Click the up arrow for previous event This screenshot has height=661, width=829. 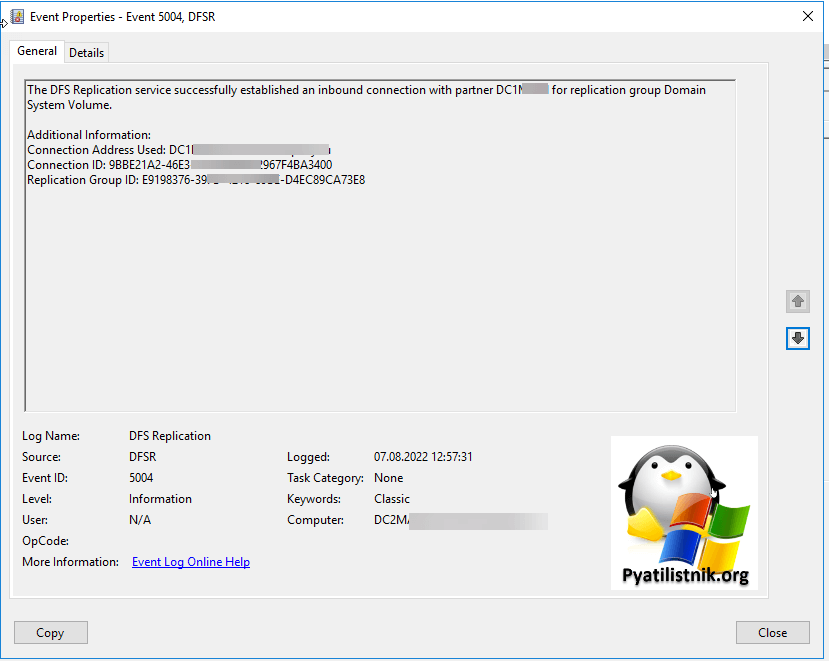tap(797, 301)
